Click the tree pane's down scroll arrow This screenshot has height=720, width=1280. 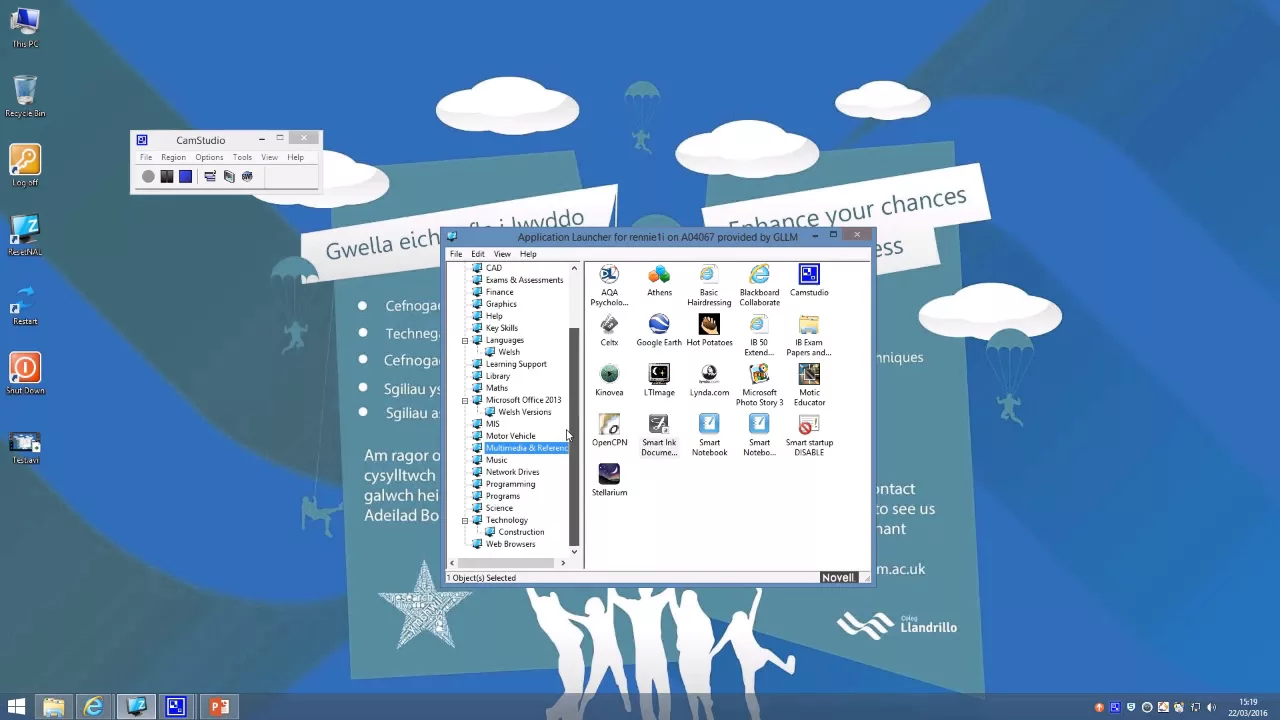click(x=574, y=551)
